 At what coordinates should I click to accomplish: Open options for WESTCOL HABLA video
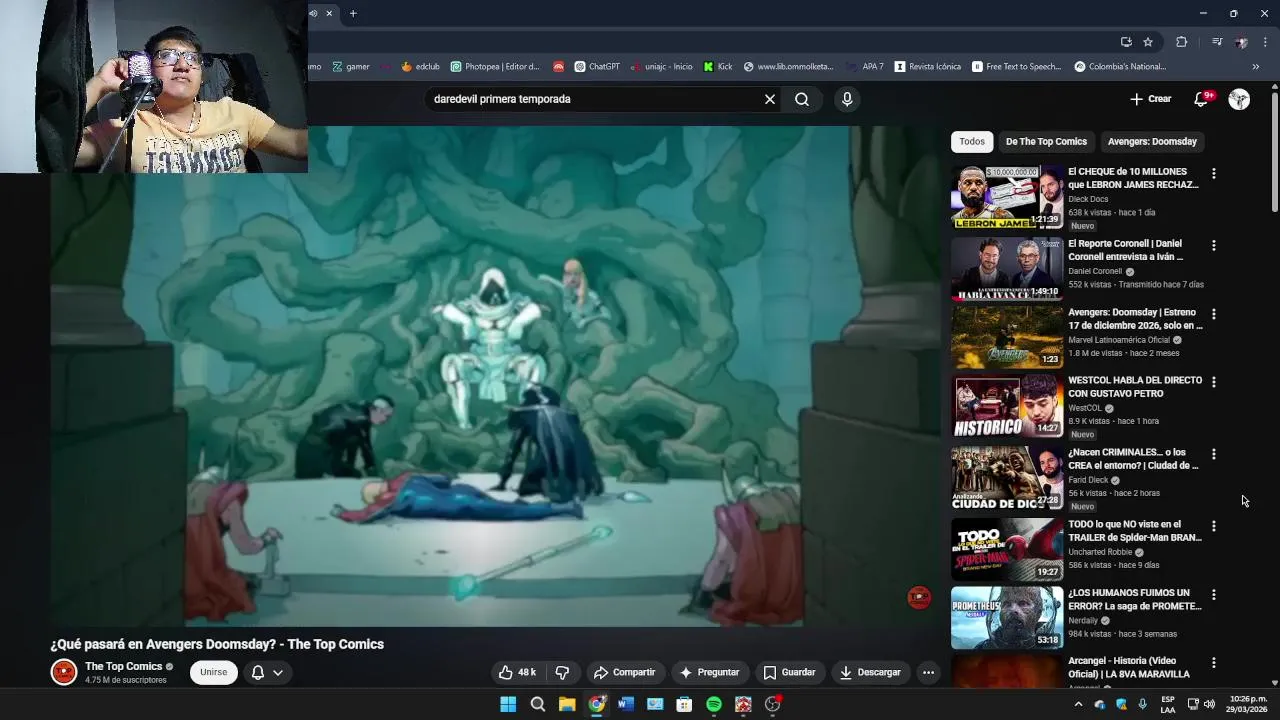(x=1213, y=382)
